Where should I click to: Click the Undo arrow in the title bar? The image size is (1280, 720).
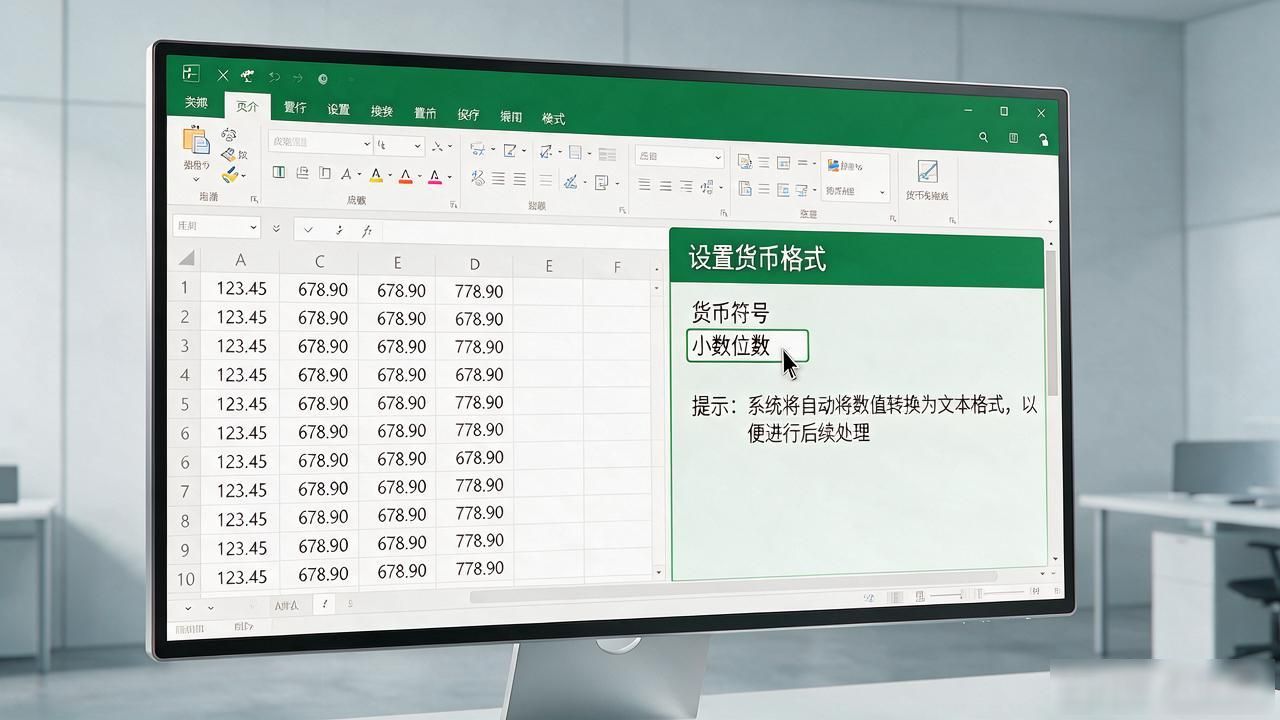pos(274,77)
